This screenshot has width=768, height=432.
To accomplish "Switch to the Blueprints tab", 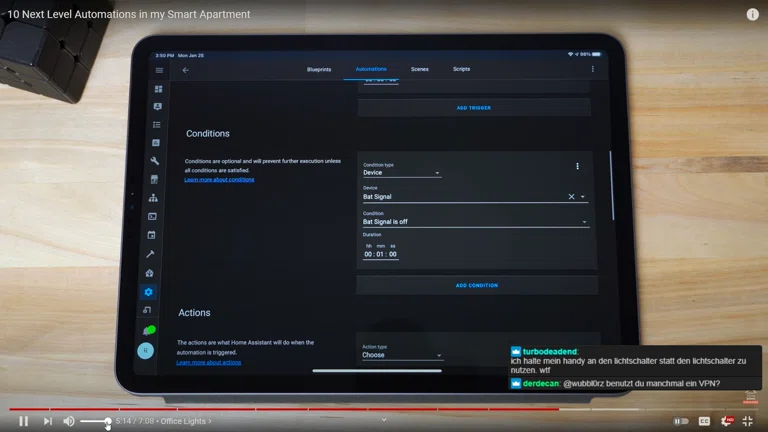I will pyautogui.click(x=319, y=69).
